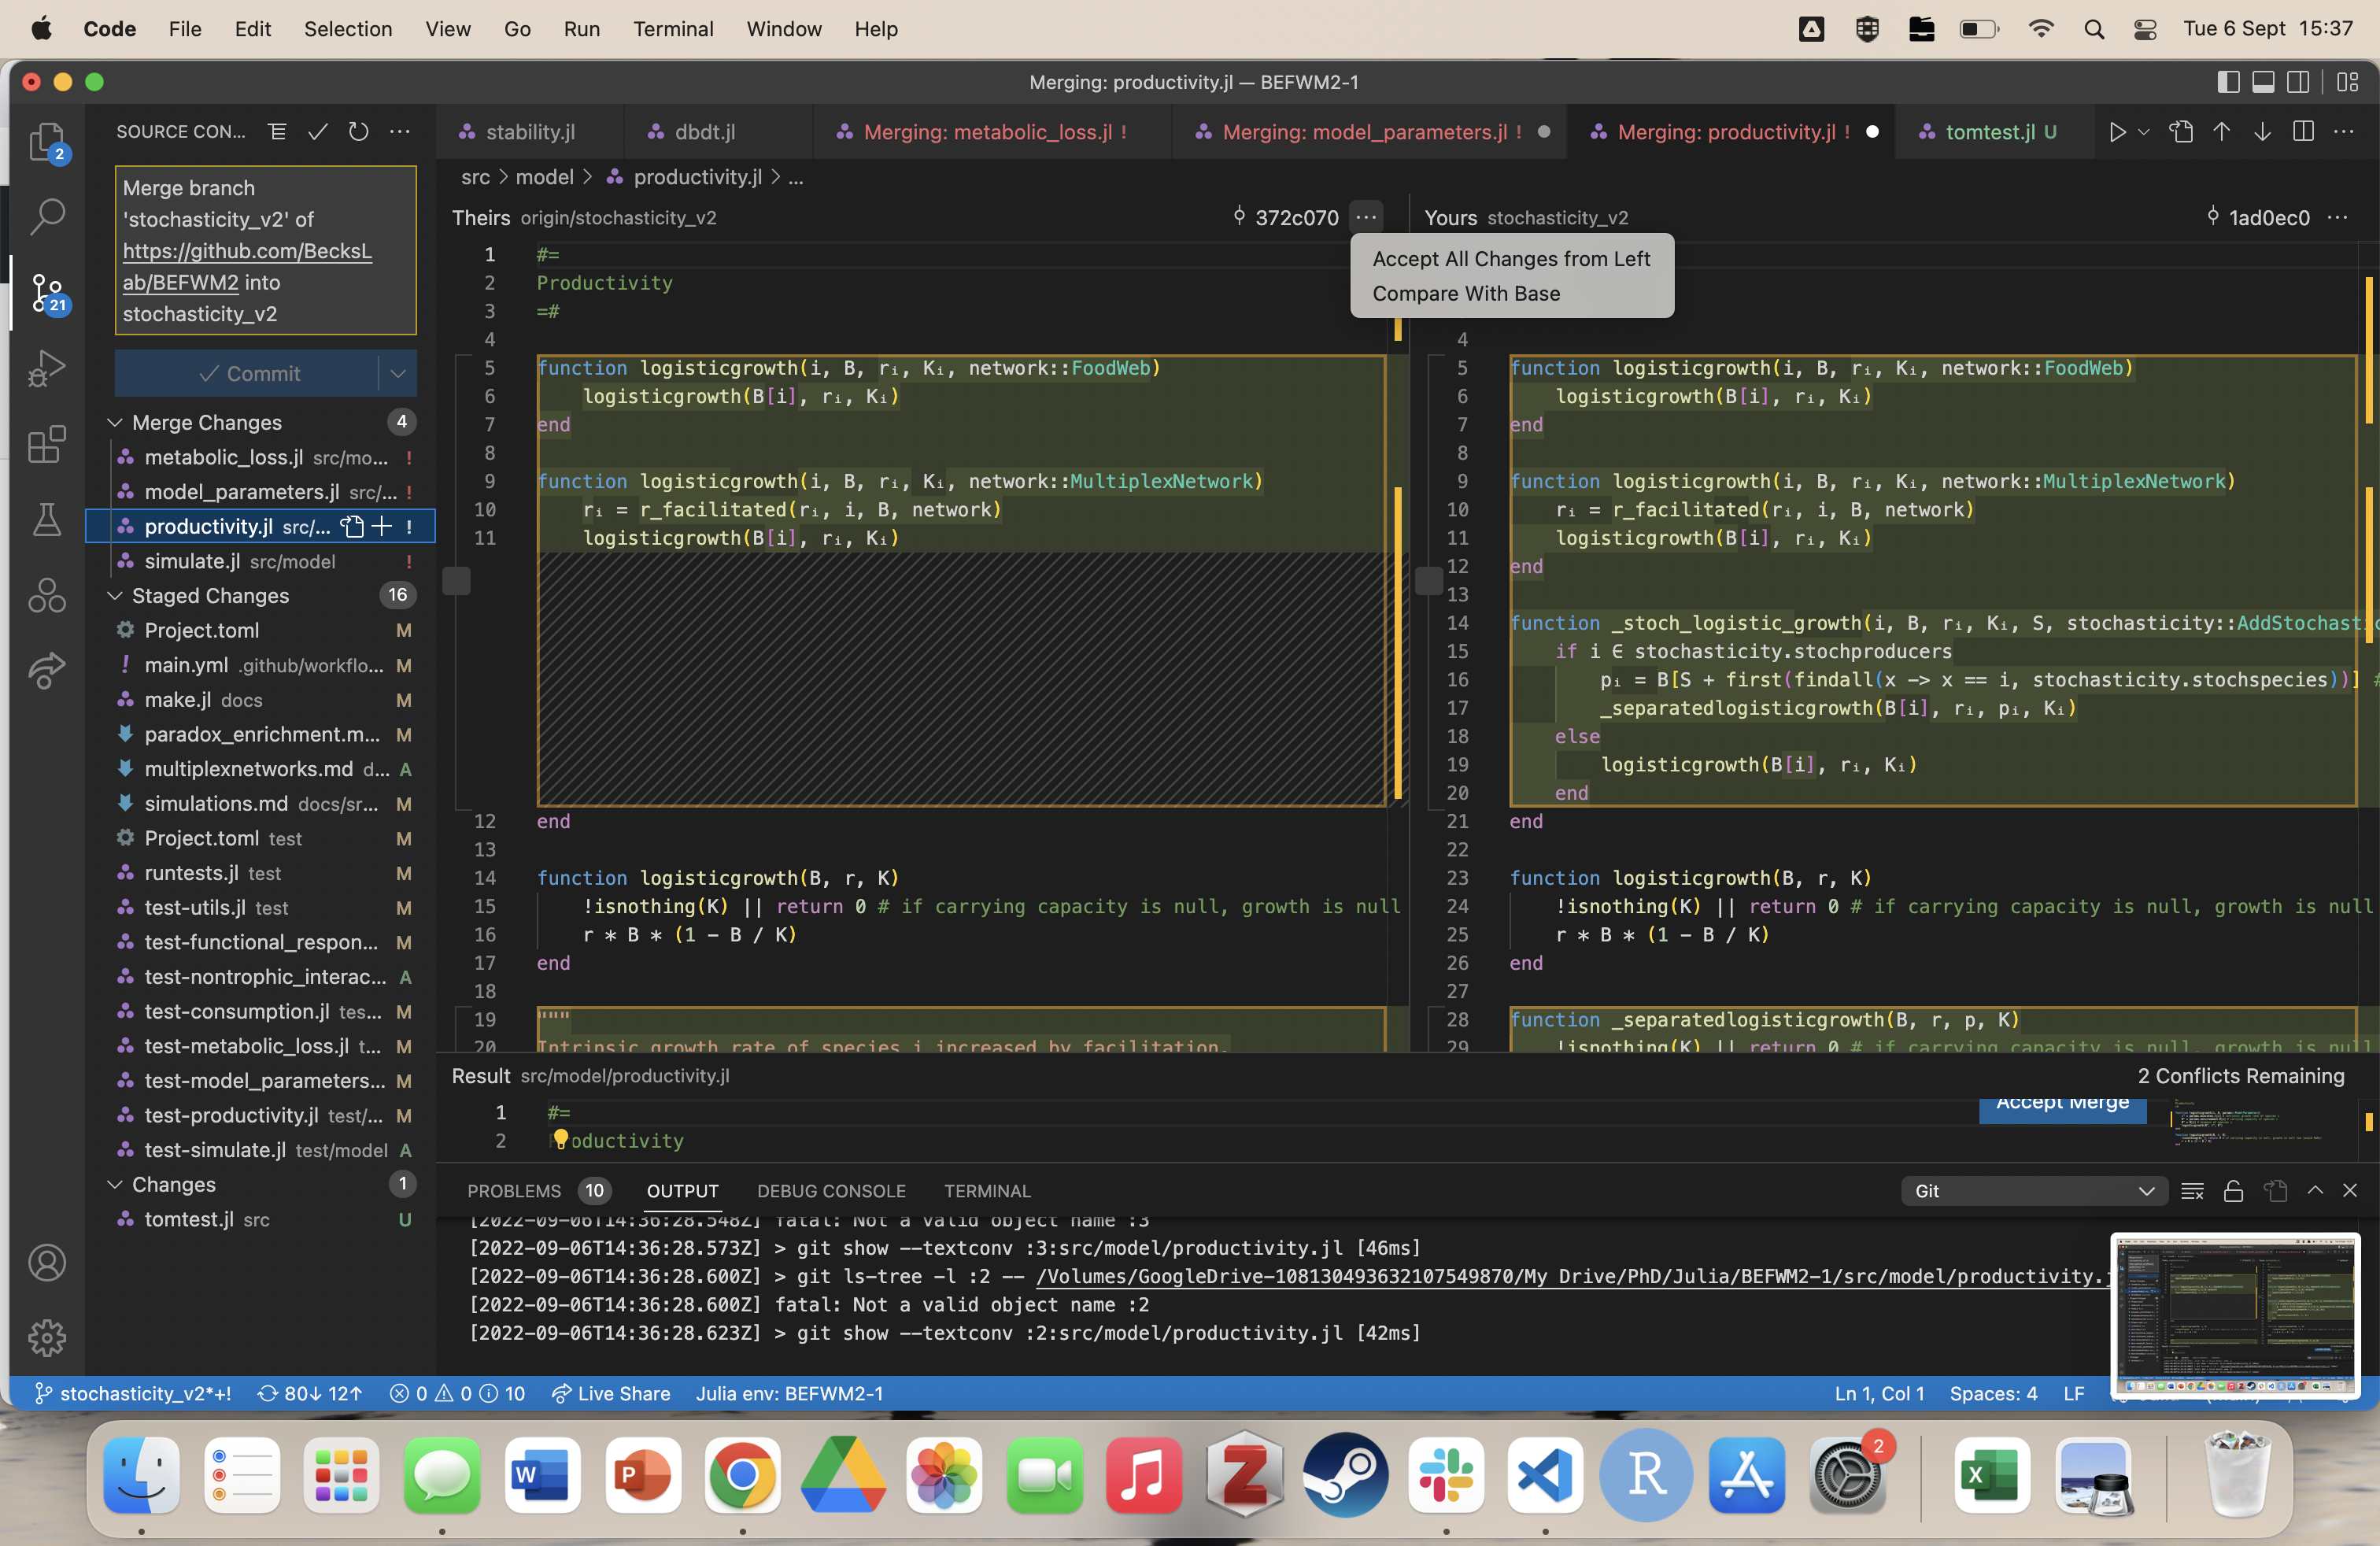This screenshot has width=2380, height=1546.
Task: Refresh the Source Control view
Action: [x=358, y=131]
